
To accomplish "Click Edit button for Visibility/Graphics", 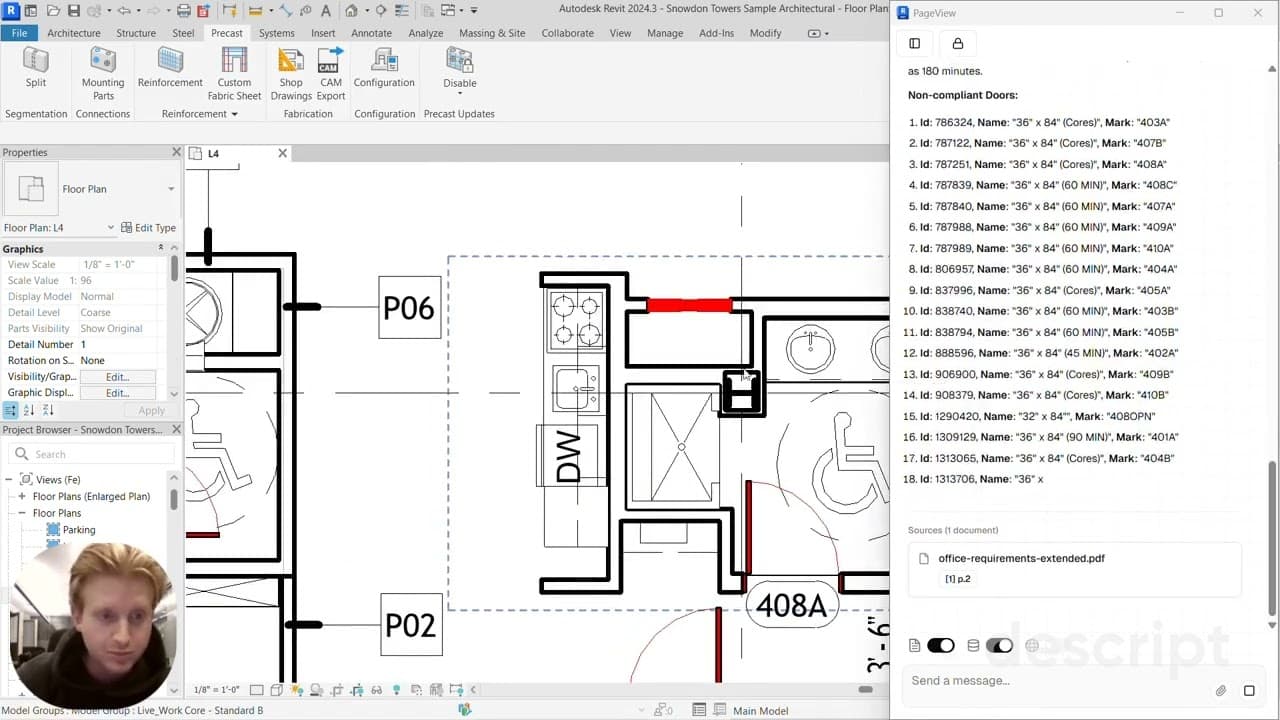I will [118, 377].
